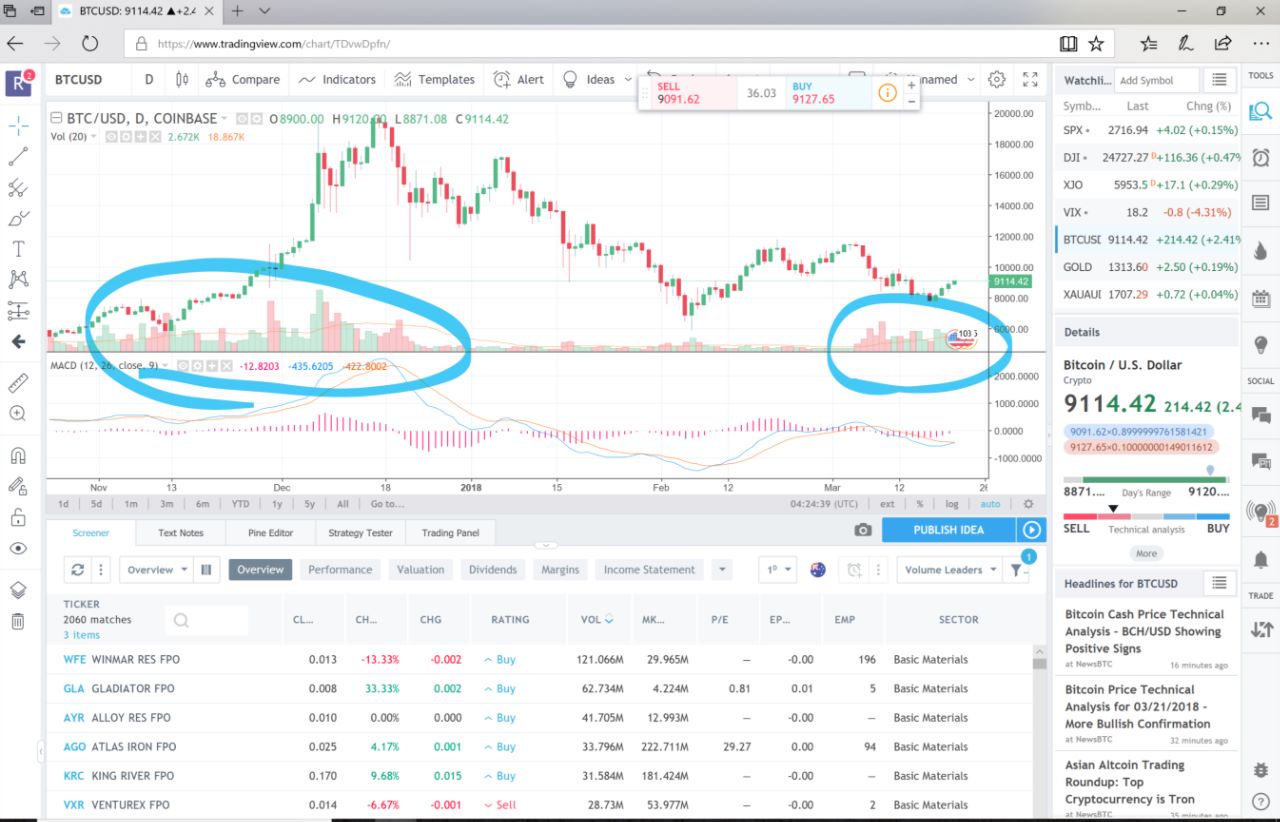Select the Text annotation tool
Viewport: 1280px width, 822px height.
18,249
